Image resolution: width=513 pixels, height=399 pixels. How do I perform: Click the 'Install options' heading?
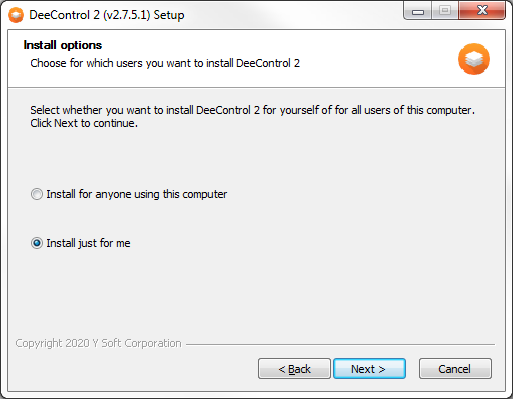[63, 45]
